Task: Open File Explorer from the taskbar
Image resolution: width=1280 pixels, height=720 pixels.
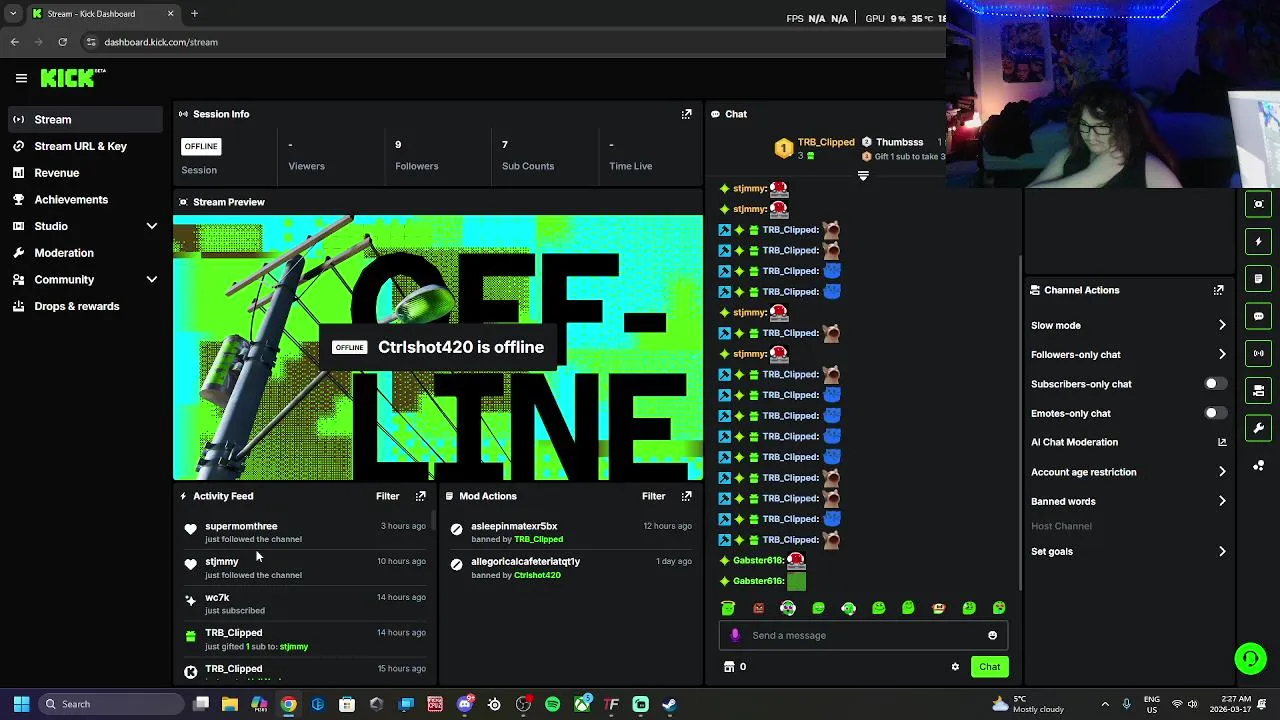Action: (x=230, y=704)
